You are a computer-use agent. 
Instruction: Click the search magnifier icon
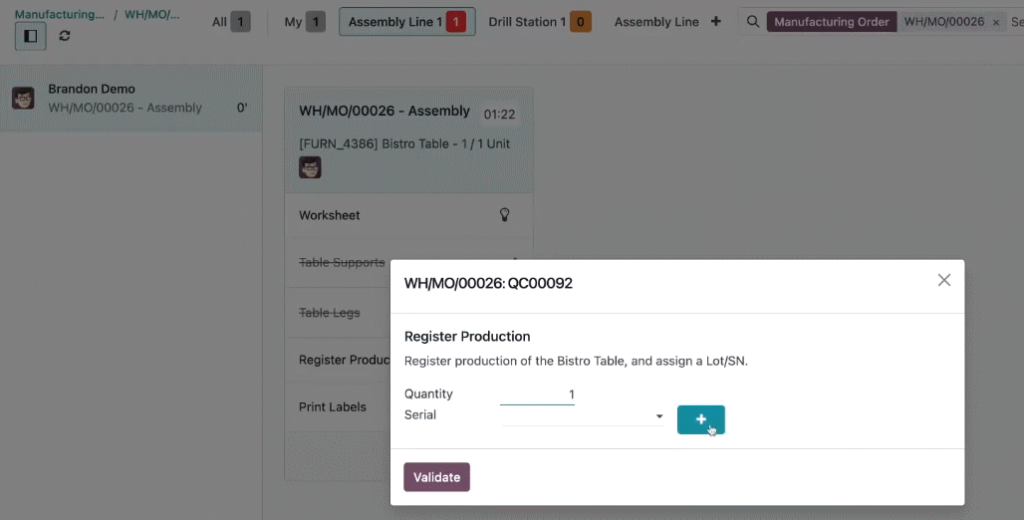[752, 22]
